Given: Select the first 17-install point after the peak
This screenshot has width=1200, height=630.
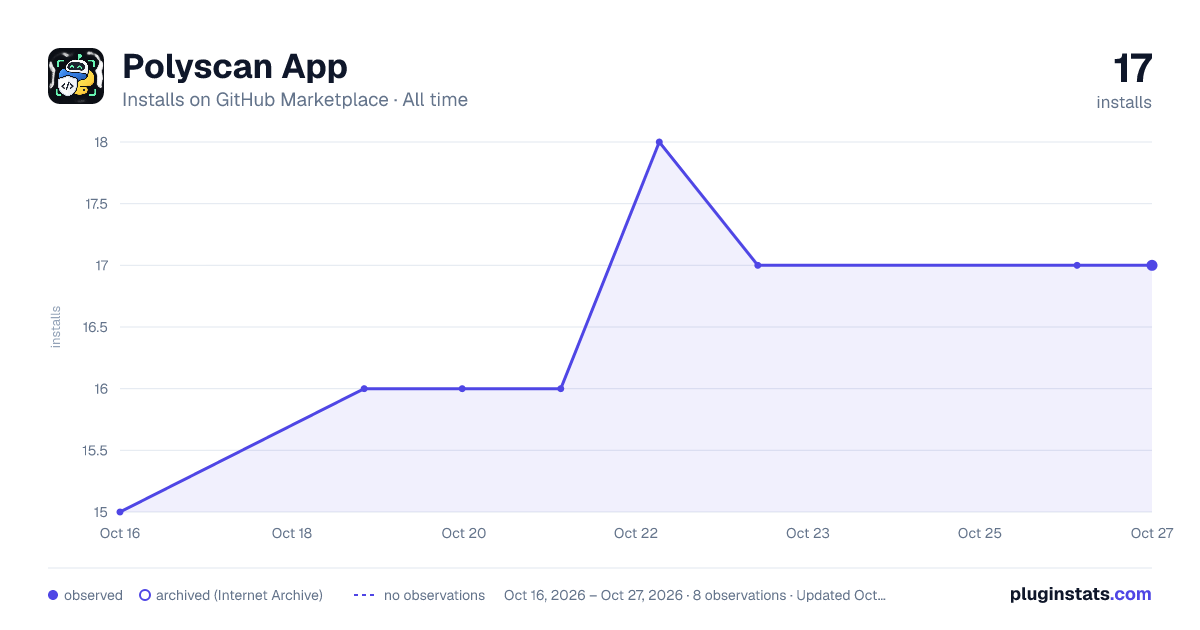Looking at the screenshot, I should (758, 265).
